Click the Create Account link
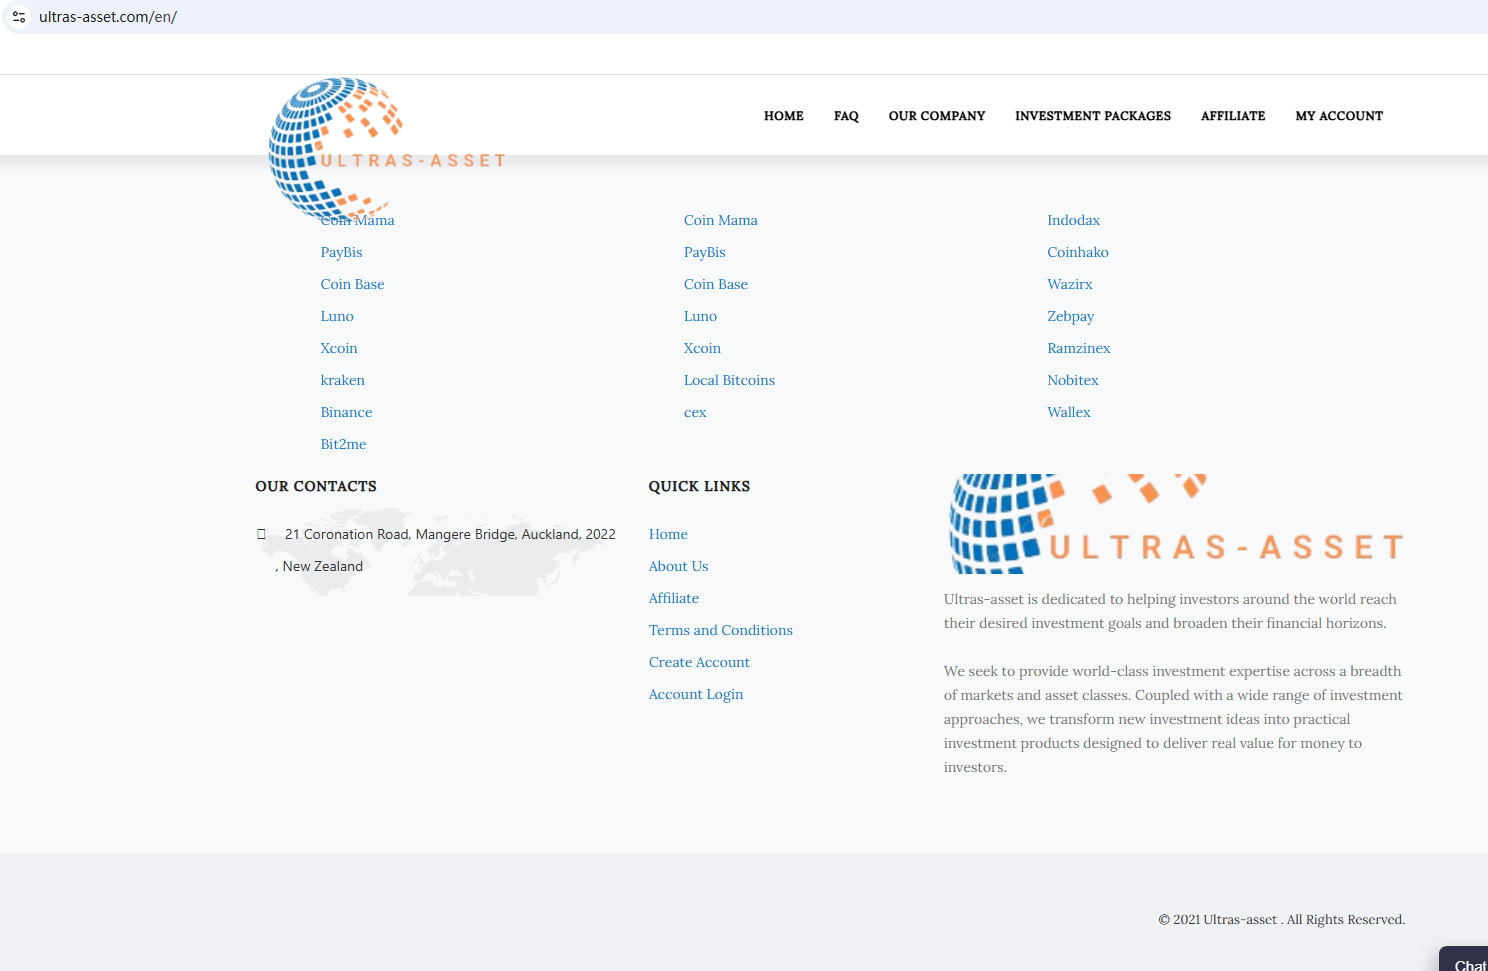The width and height of the screenshot is (1488, 971). (x=700, y=662)
